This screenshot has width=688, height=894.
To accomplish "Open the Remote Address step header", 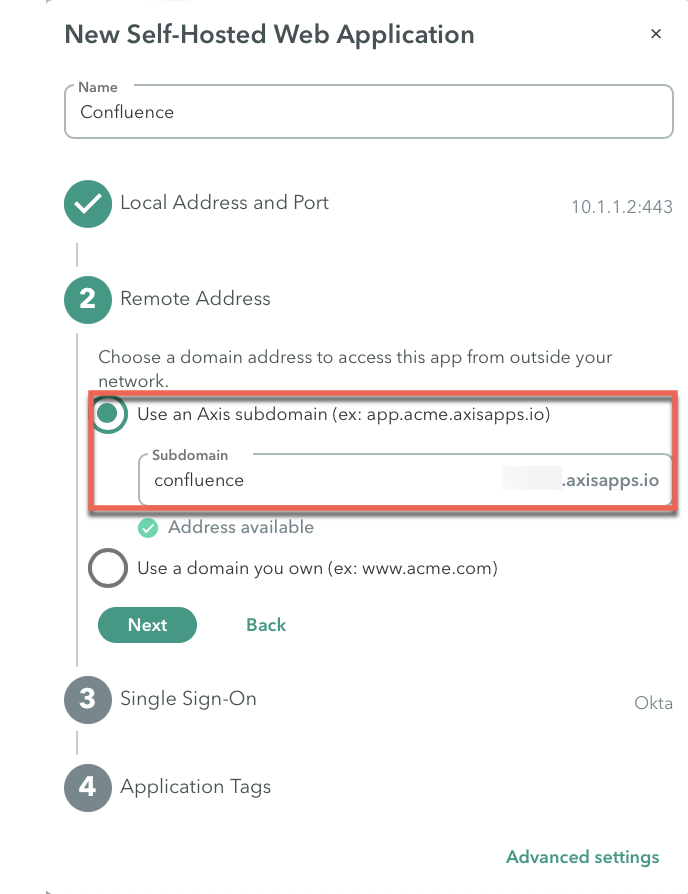I will click(196, 298).
